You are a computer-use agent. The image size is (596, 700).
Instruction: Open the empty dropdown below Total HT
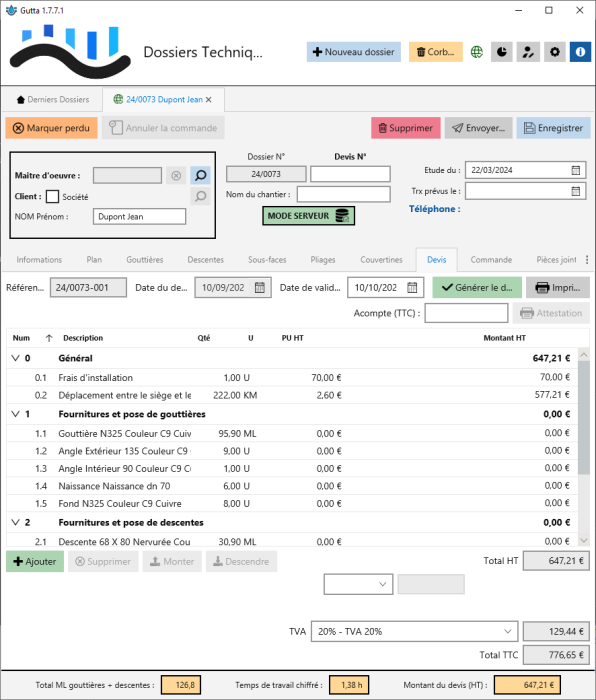[x=358, y=584]
